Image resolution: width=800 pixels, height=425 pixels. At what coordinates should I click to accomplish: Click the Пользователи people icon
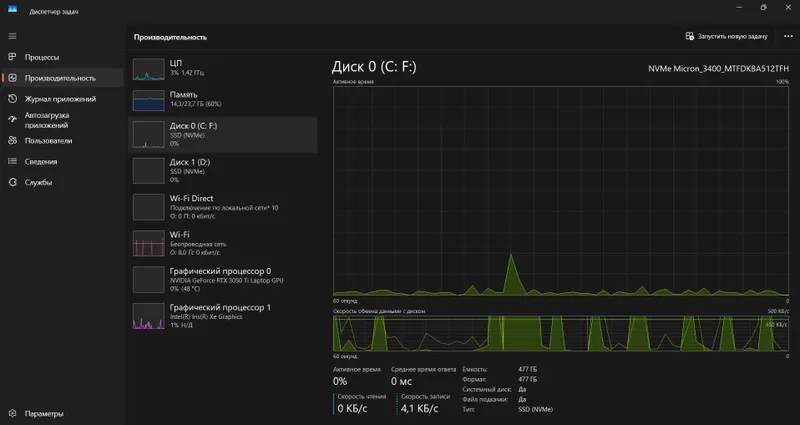[12, 141]
